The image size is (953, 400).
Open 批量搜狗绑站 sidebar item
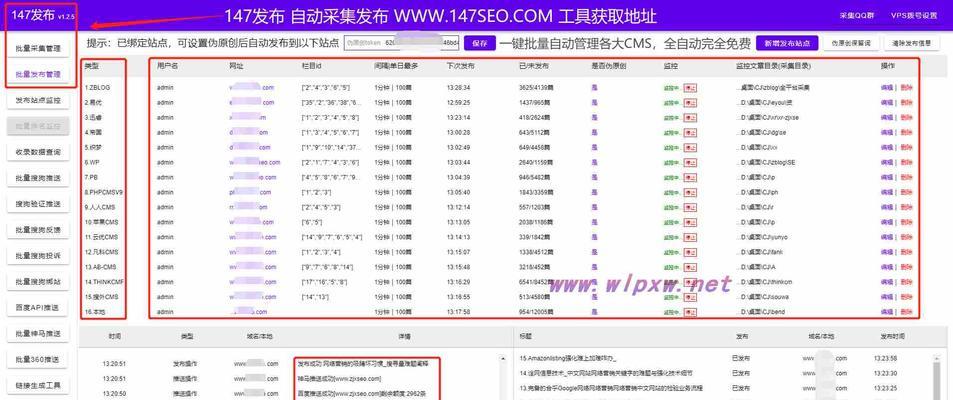(x=38, y=282)
